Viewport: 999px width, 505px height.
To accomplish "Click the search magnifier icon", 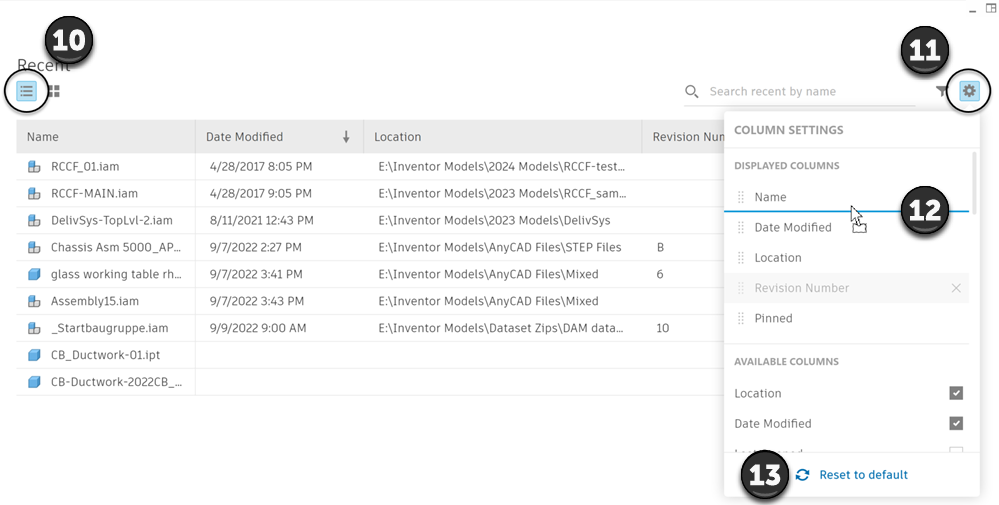I will [692, 92].
